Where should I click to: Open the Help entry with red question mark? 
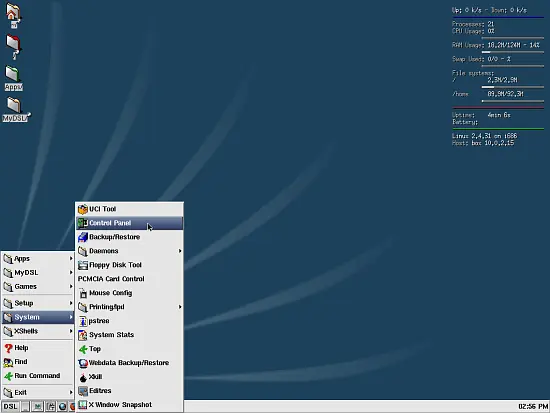pos(38,348)
